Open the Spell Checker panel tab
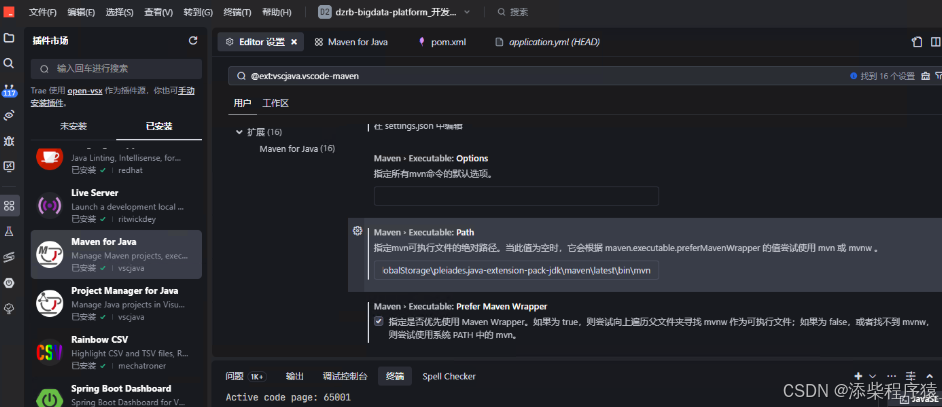Viewport: 942px width, 407px height. (x=449, y=376)
